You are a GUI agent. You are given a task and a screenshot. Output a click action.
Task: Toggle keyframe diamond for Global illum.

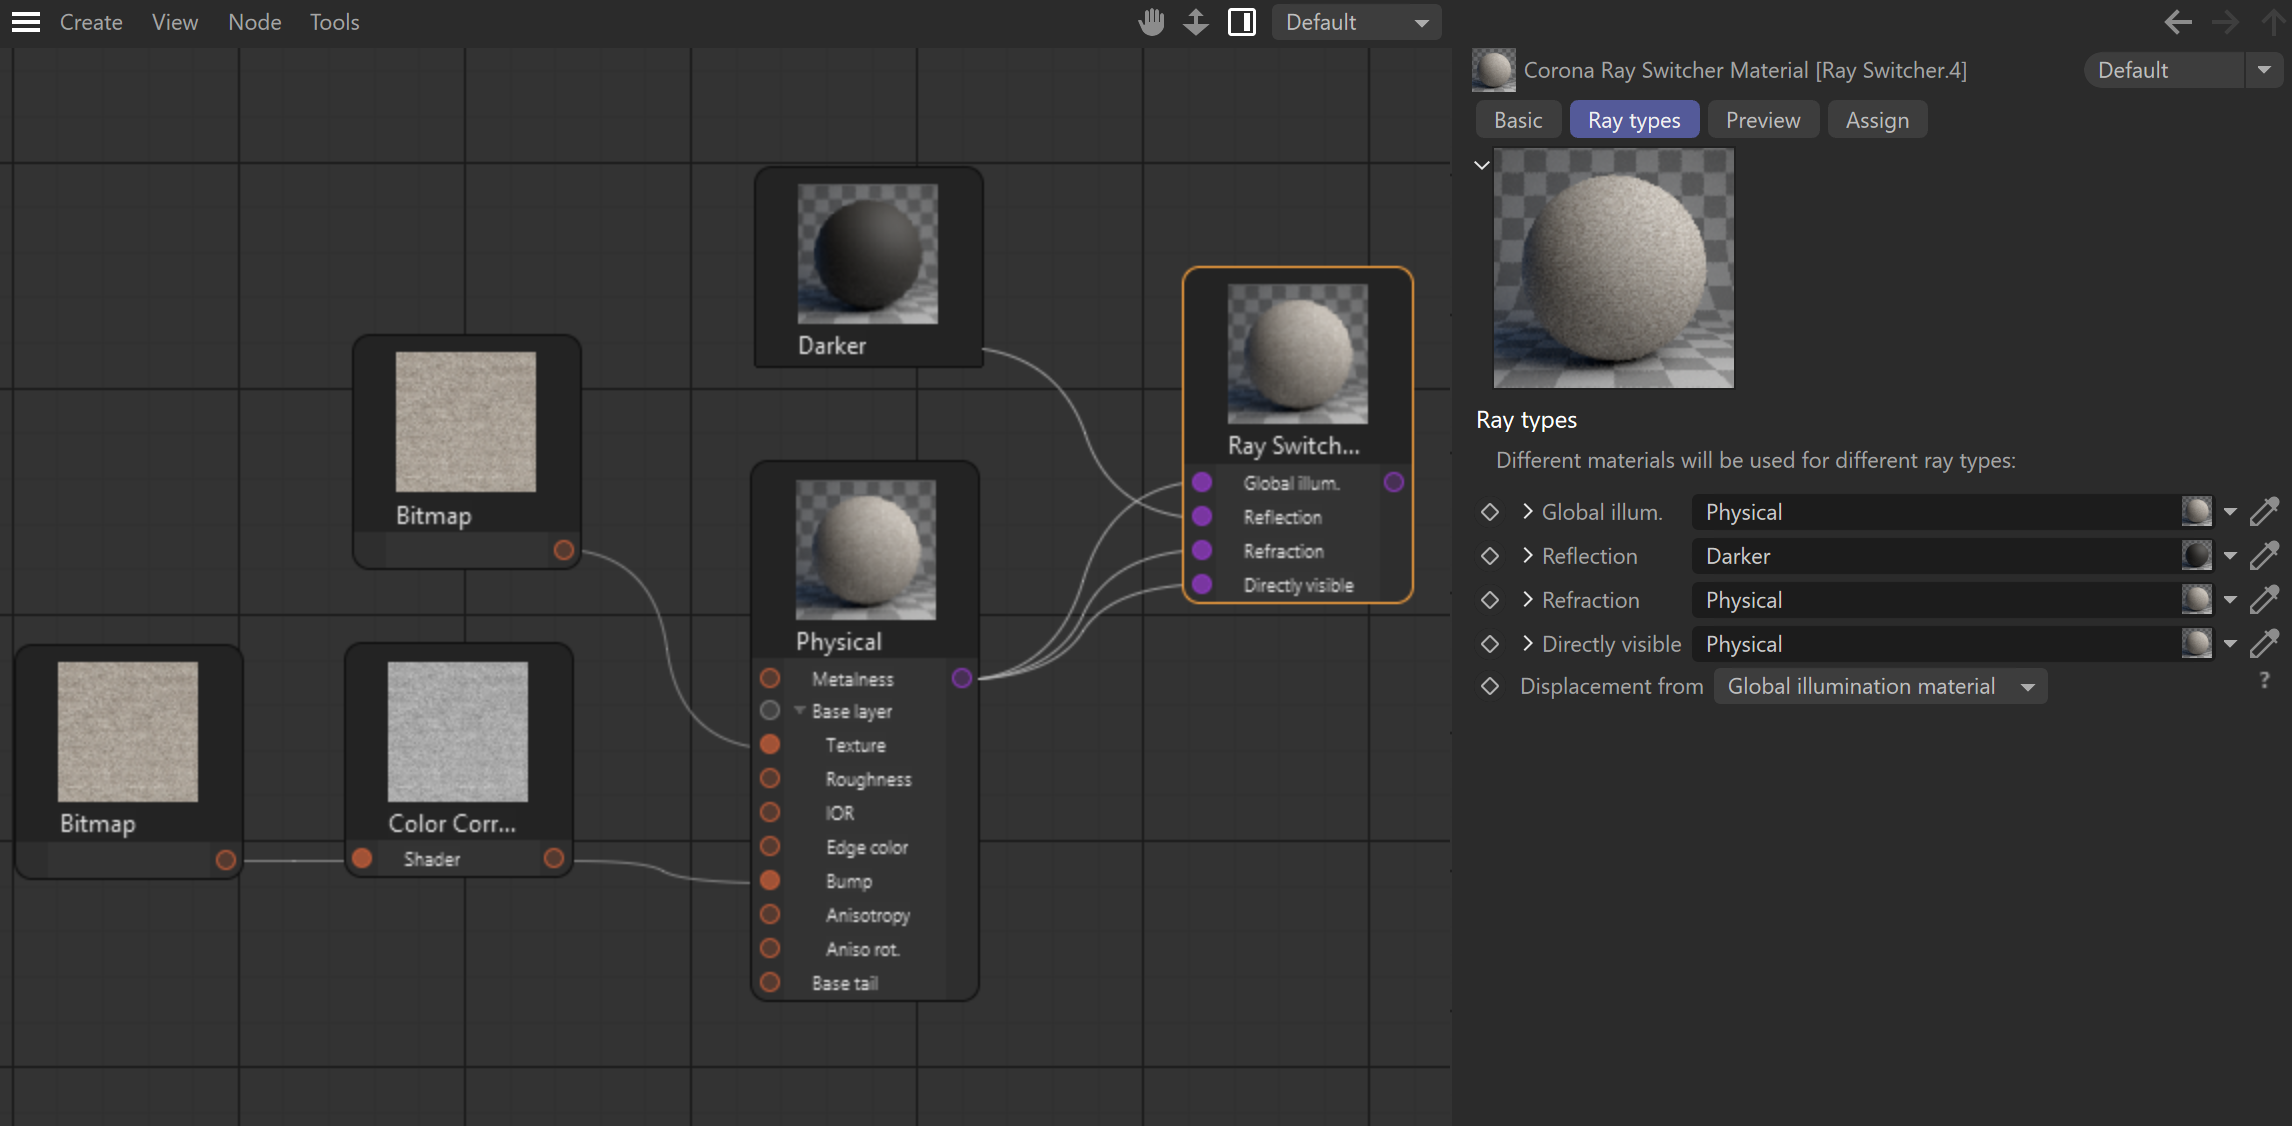click(x=1490, y=512)
